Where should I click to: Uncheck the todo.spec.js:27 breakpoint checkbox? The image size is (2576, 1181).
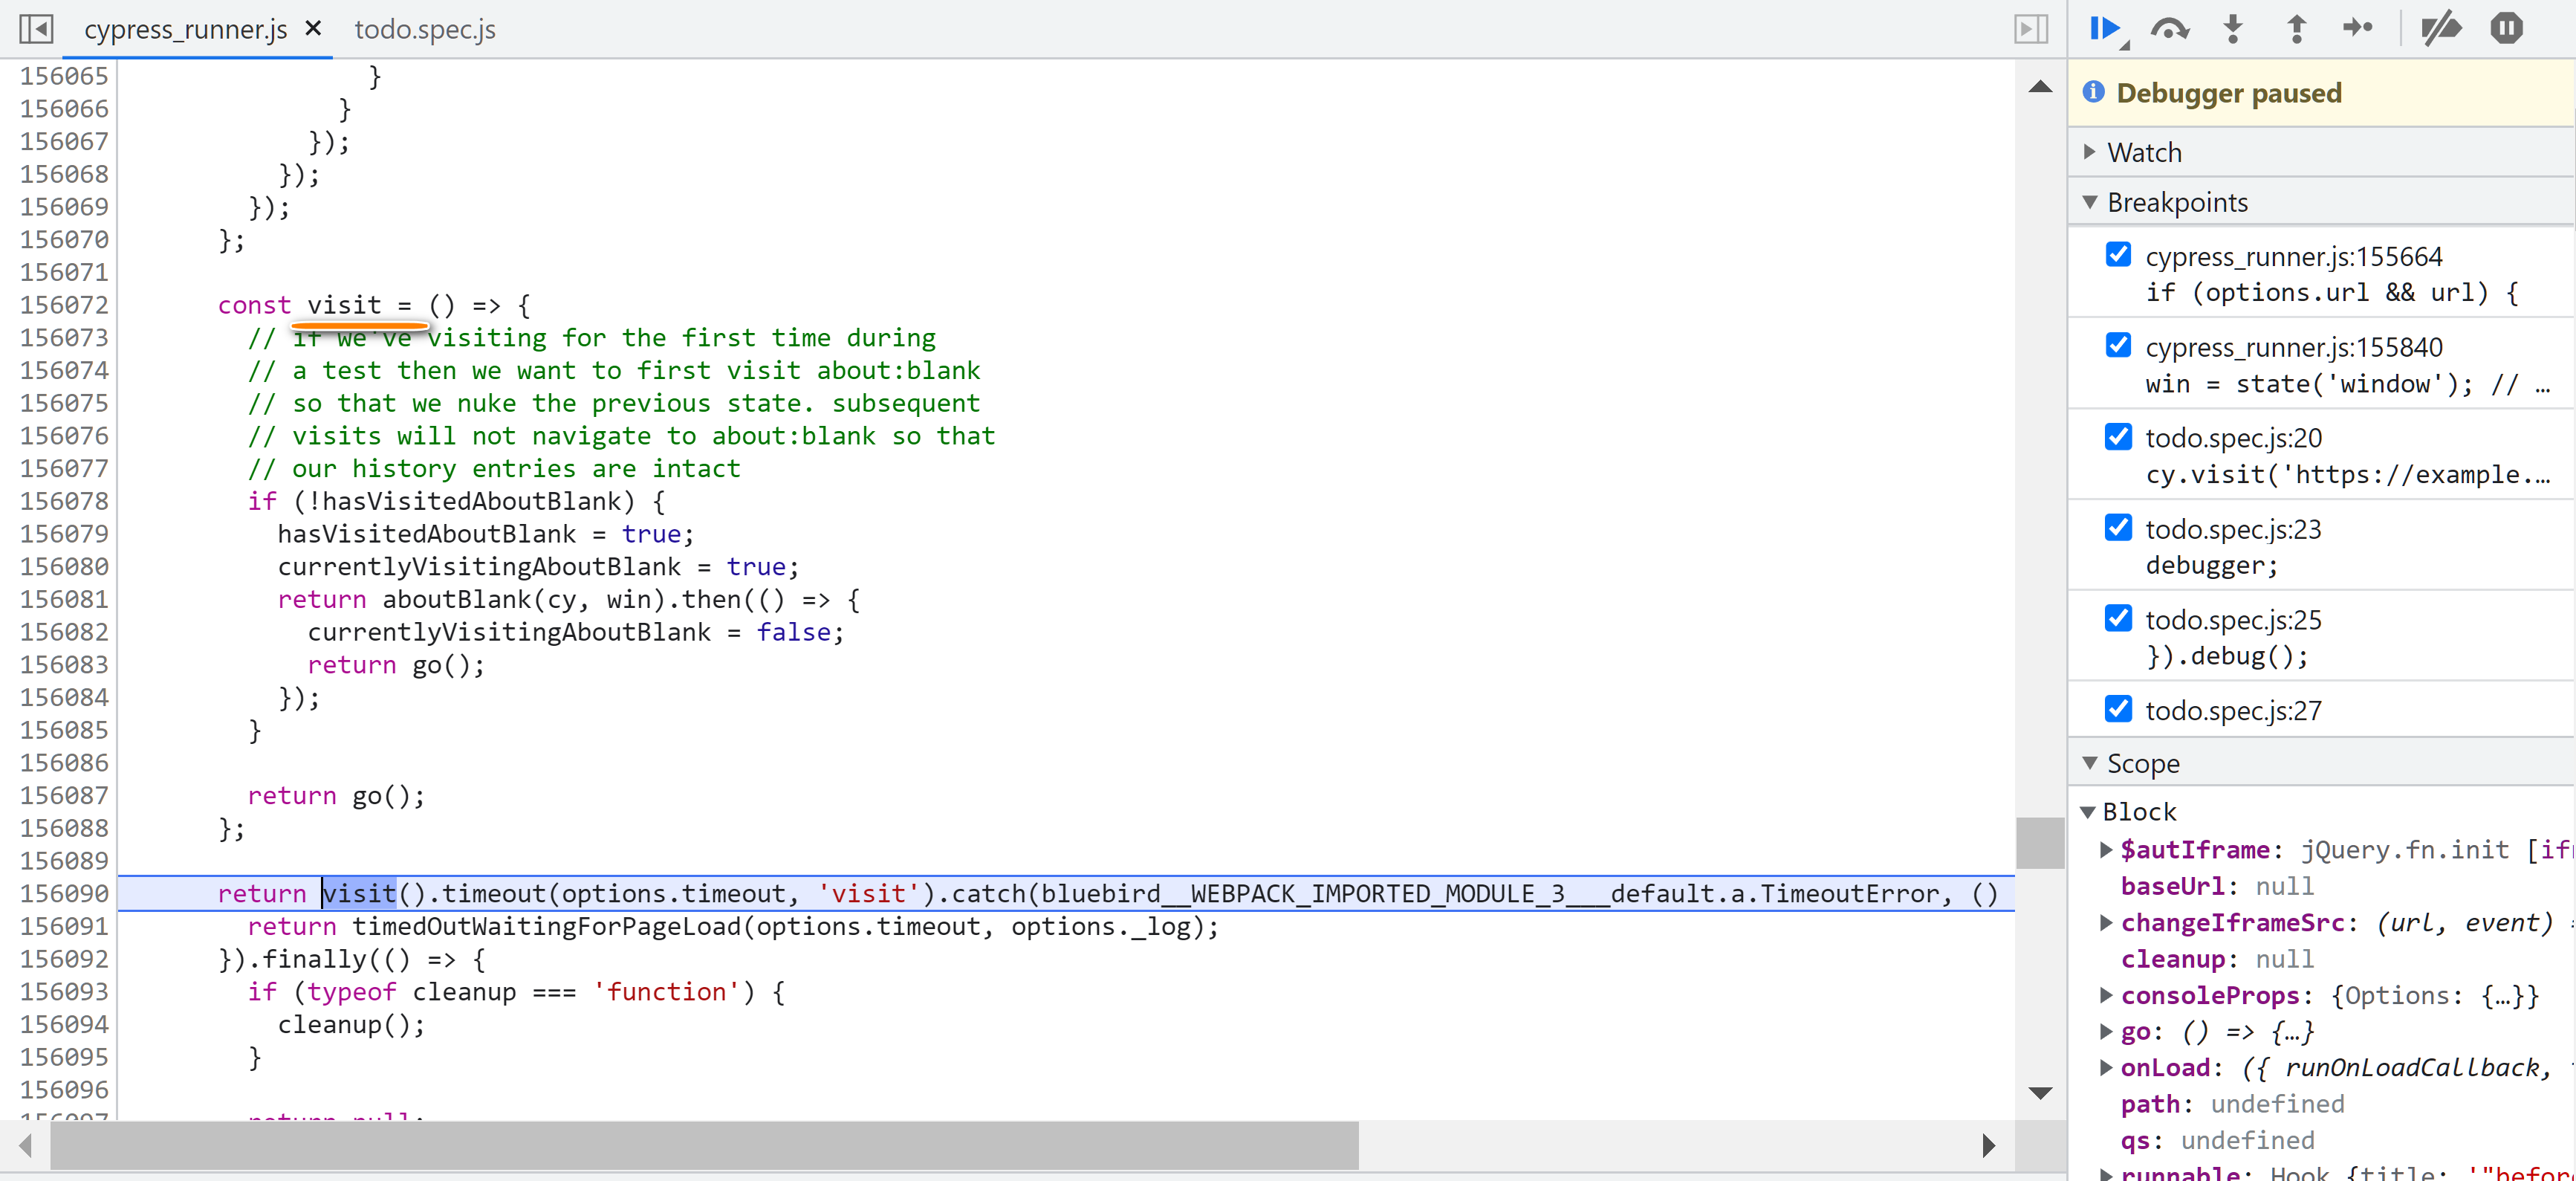2118,709
